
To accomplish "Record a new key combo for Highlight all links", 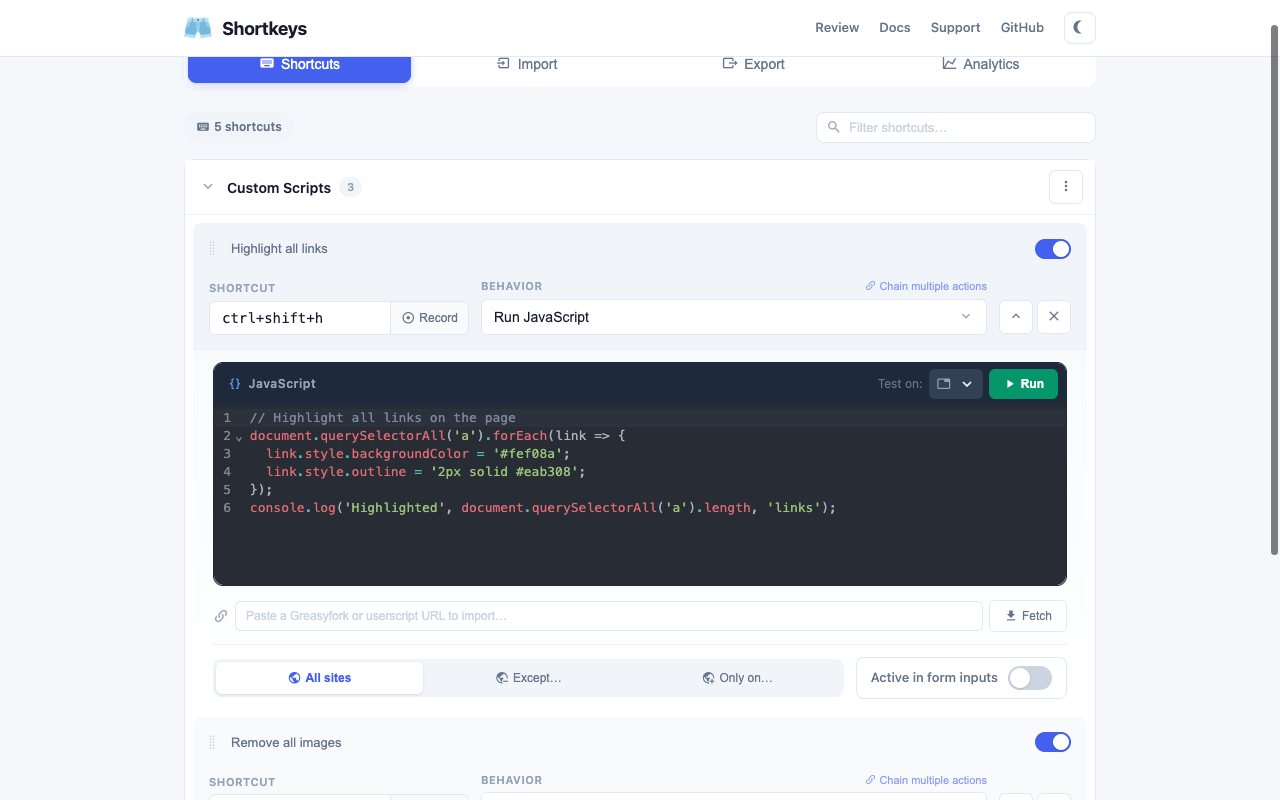I will click(x=430, y=318).
